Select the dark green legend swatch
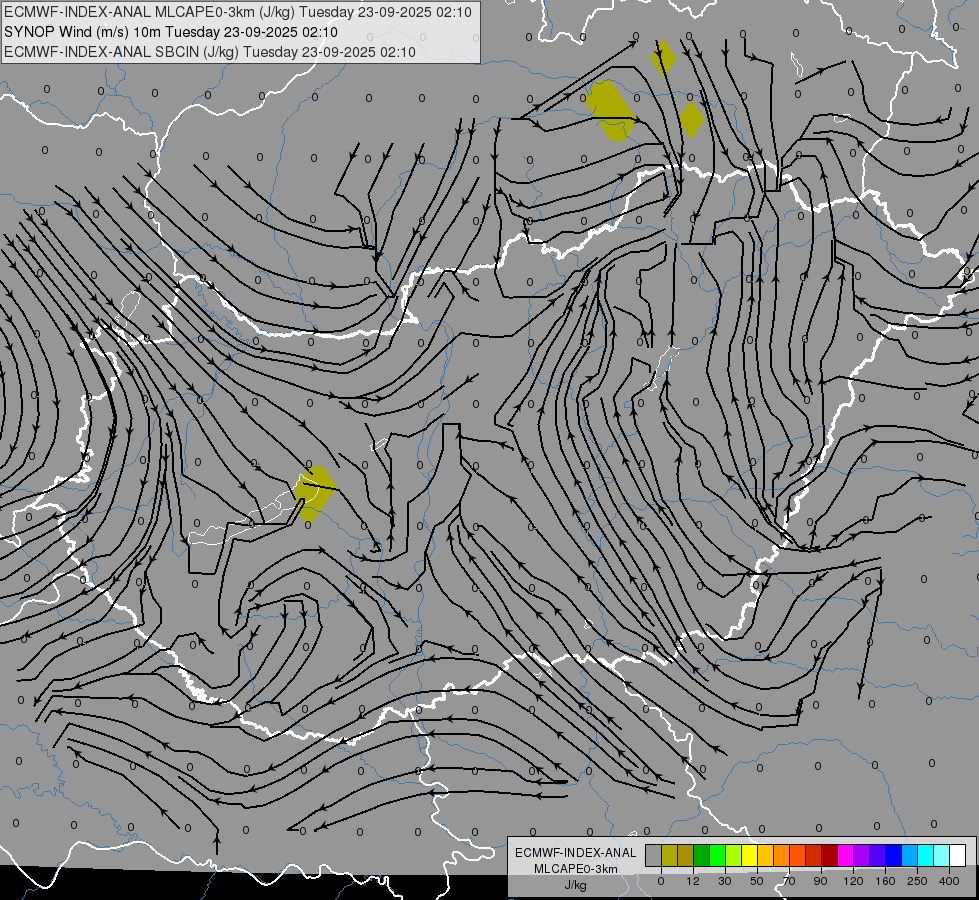Viewport: 979px width, 900px height. [x=702, y=856]
